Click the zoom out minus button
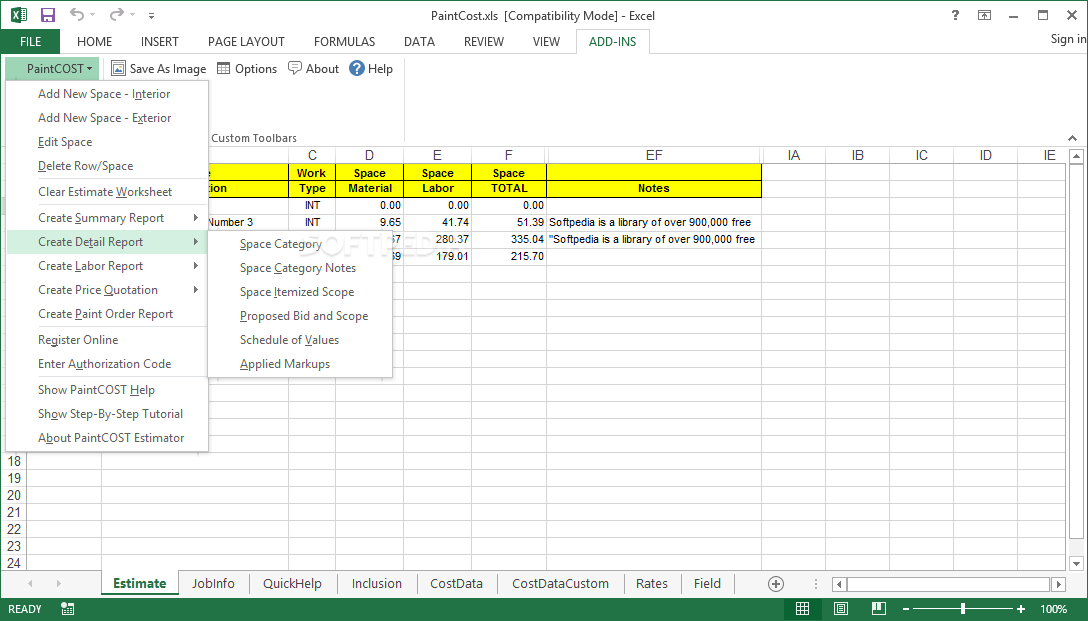Image resolution: width=1088 pixels, height=621 pixels. click(906, 609)
